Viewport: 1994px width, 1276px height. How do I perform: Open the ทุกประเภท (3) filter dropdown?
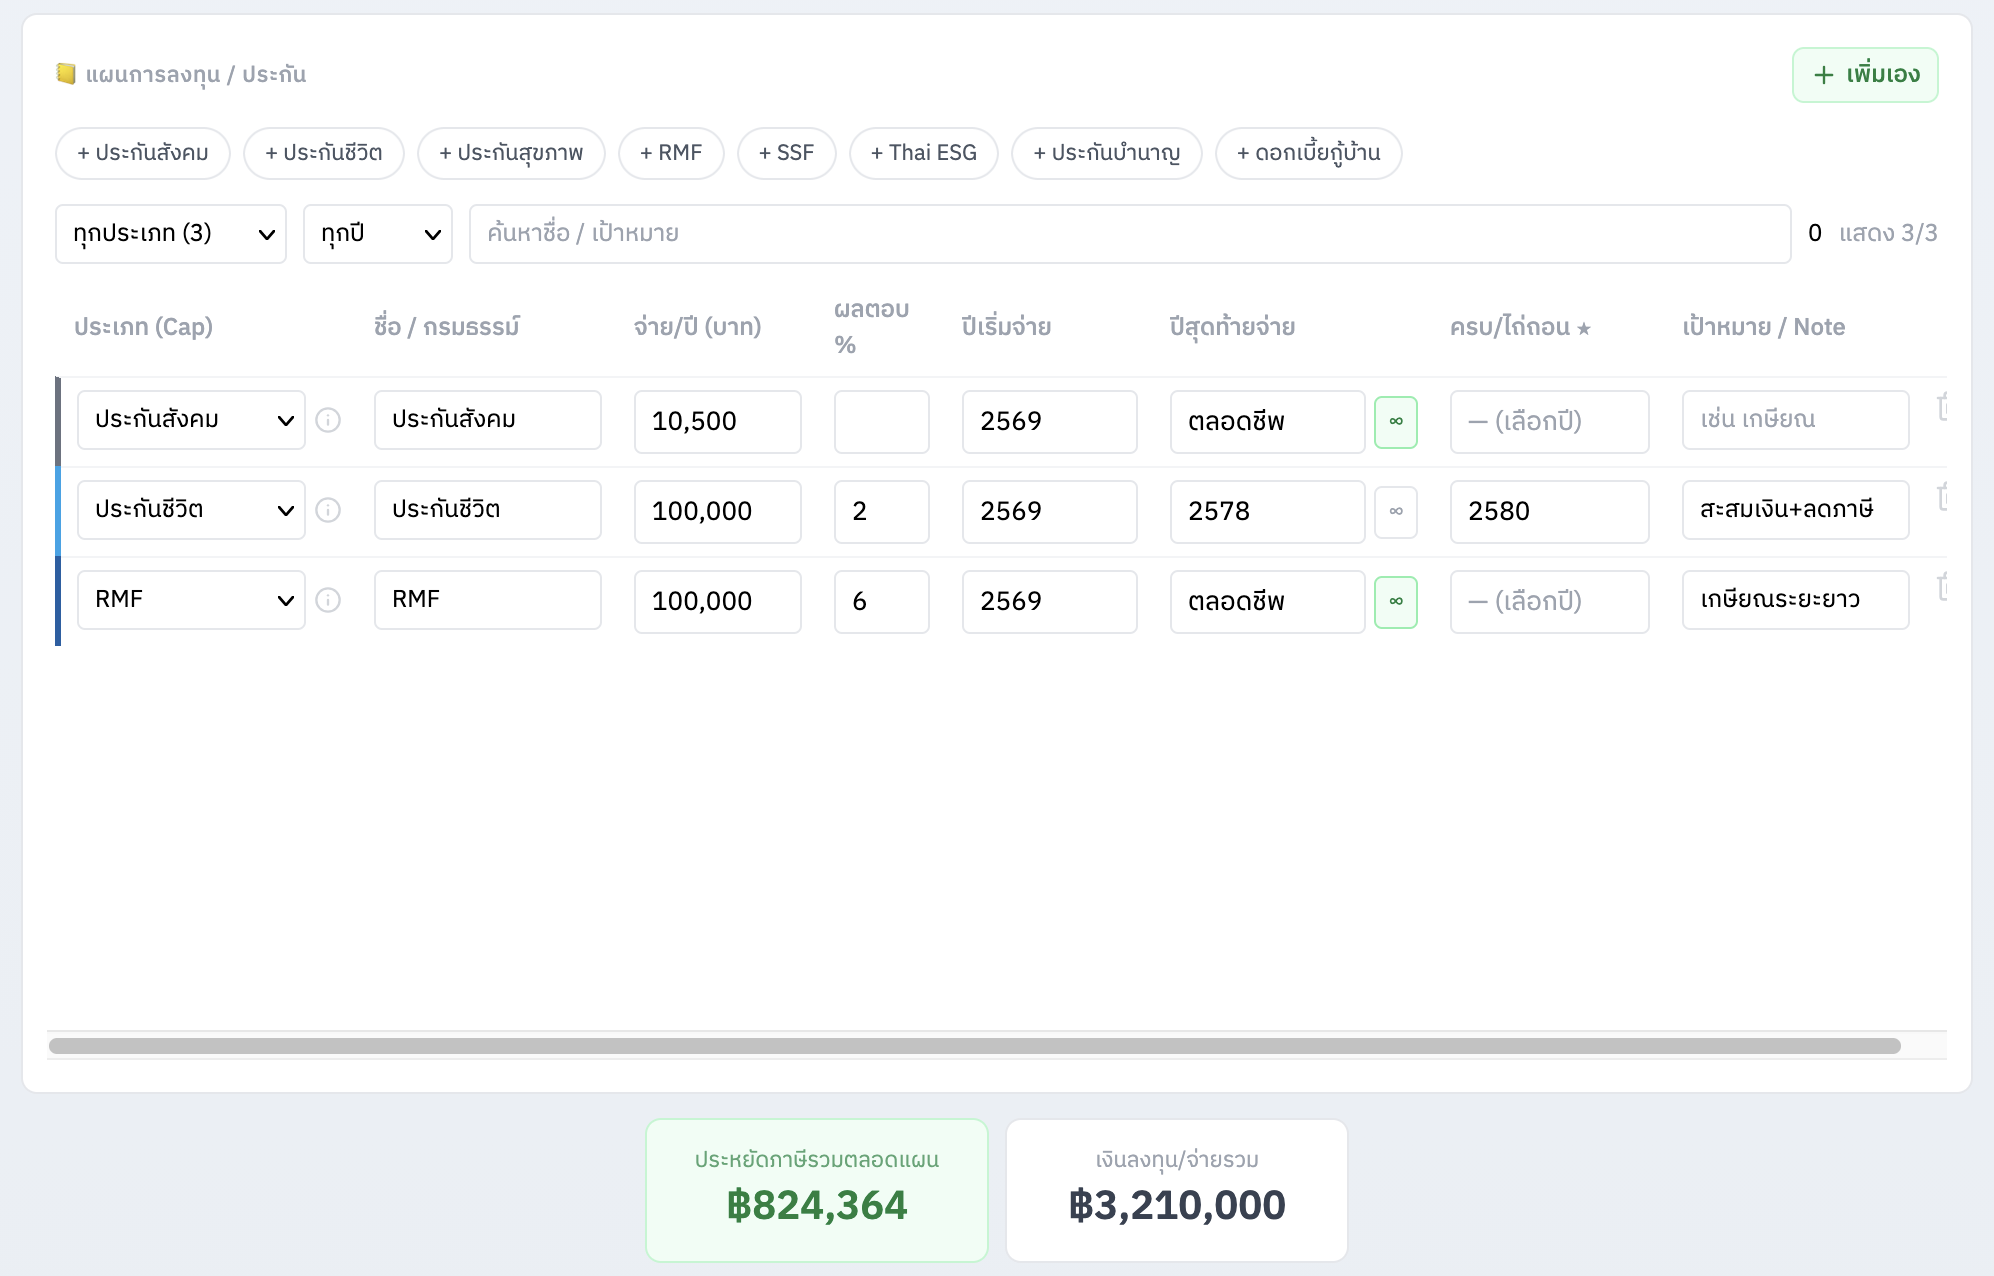point(171,234)
